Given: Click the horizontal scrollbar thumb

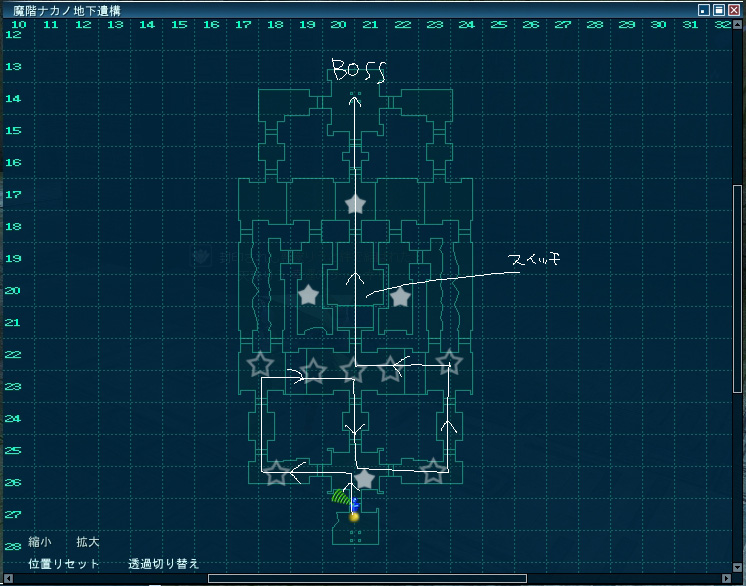Looking at the screenshot, I should tap(367, 578).
